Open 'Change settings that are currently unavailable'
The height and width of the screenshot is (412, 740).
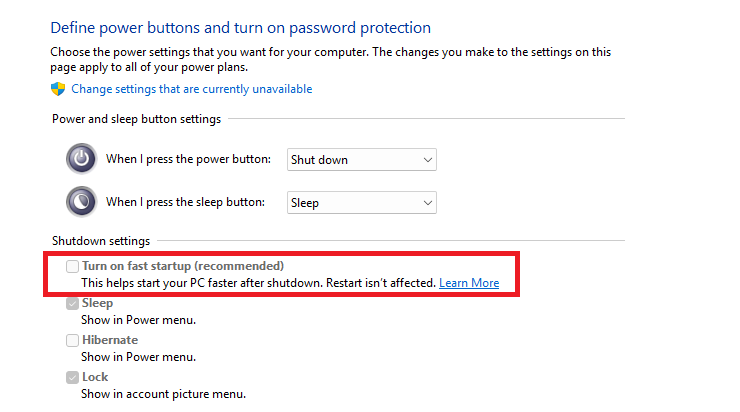tap(191, 89)
